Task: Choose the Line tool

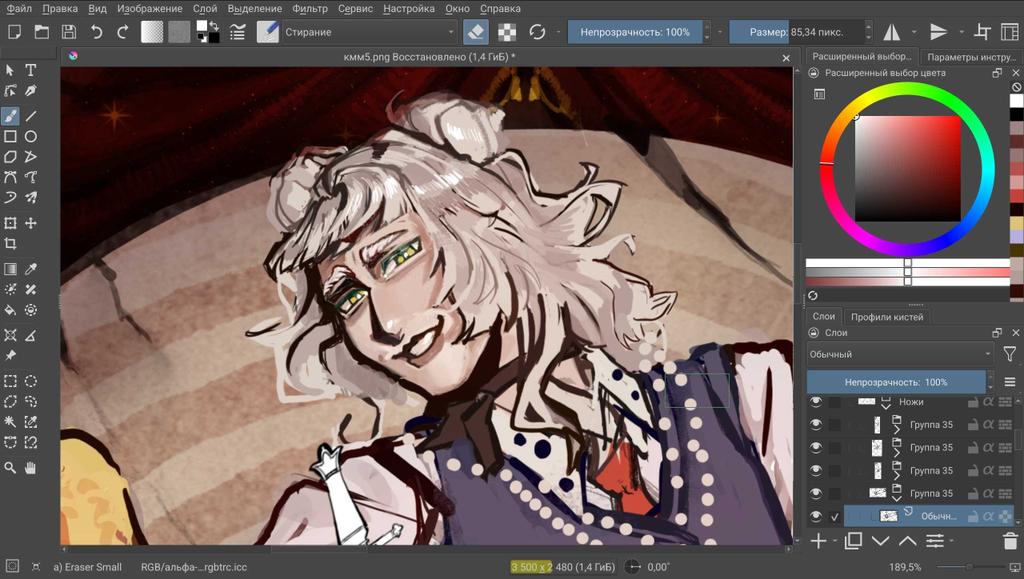Action: point(31,116)
